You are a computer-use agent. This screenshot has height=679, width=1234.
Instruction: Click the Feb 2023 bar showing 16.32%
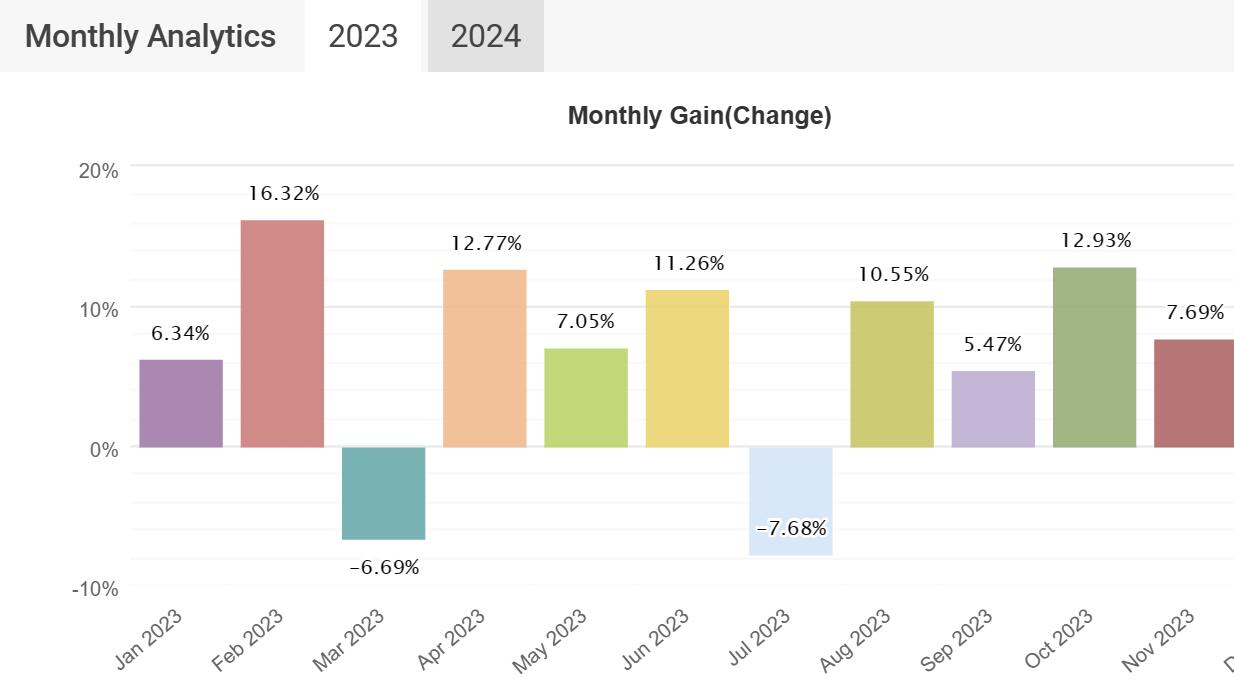pos(282,333)
